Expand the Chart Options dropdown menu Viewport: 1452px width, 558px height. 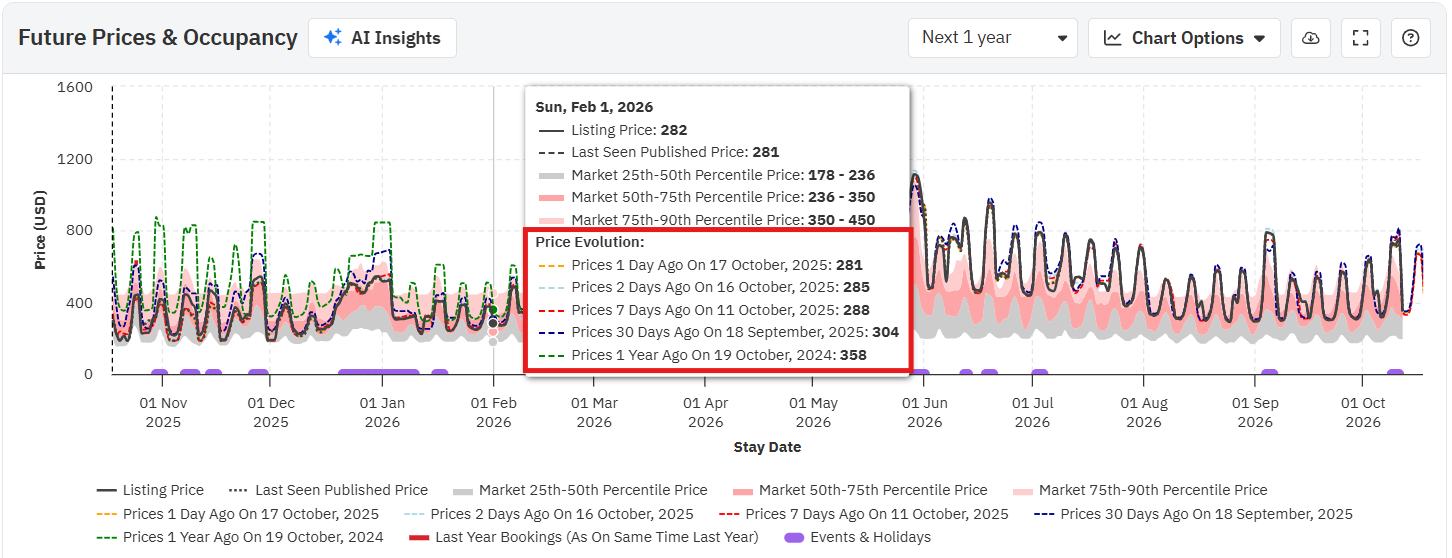click(1184, 38)
